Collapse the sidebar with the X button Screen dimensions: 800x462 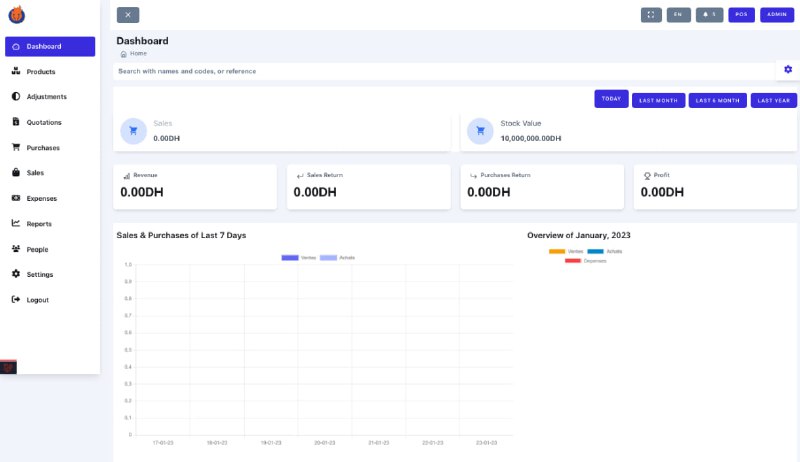tap(128, 15)
